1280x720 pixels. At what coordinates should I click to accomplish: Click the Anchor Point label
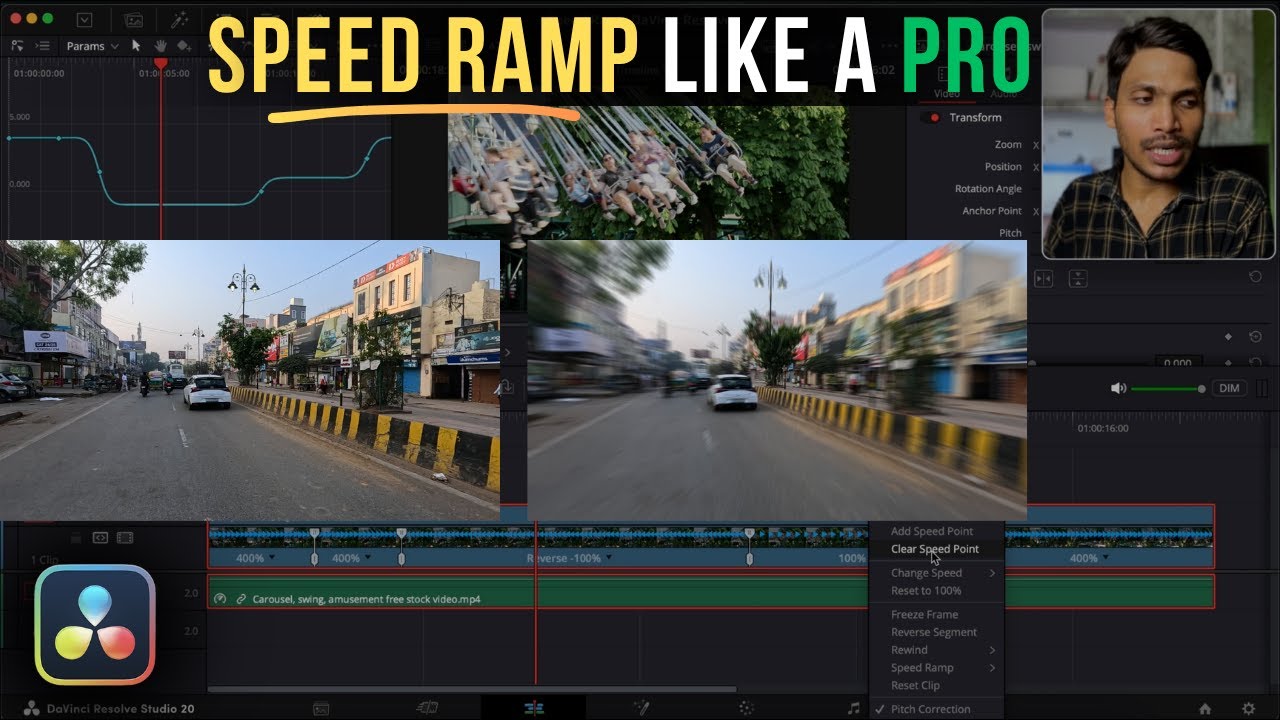point(992,211)
